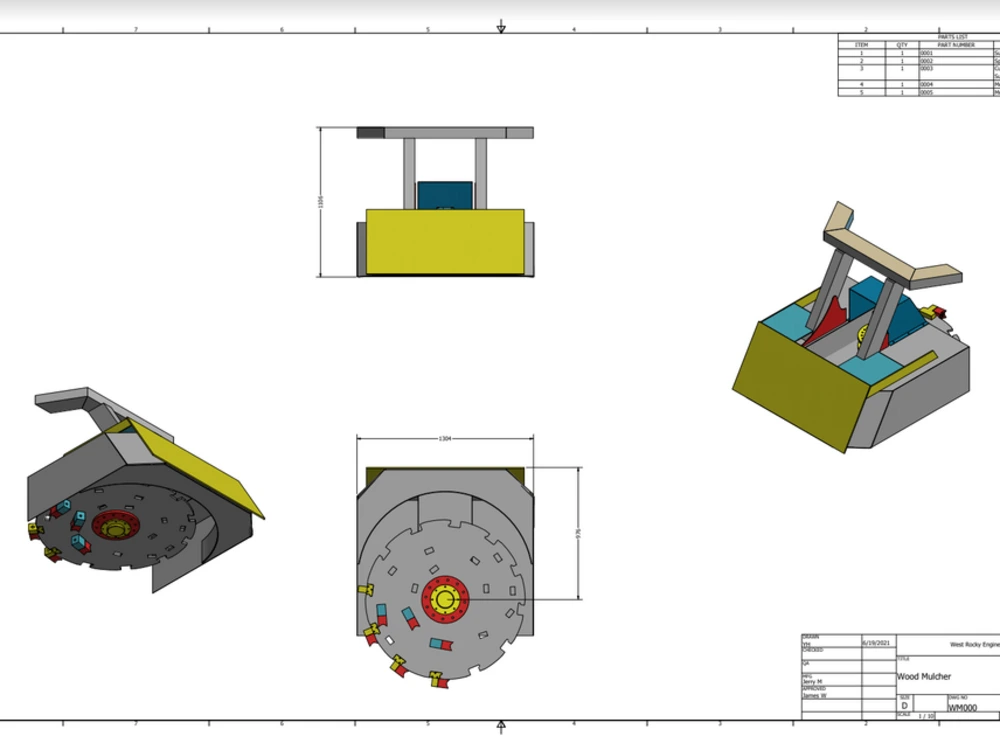Select part number 0001 in the parts list
The image size is (1000, 750).
926,52
